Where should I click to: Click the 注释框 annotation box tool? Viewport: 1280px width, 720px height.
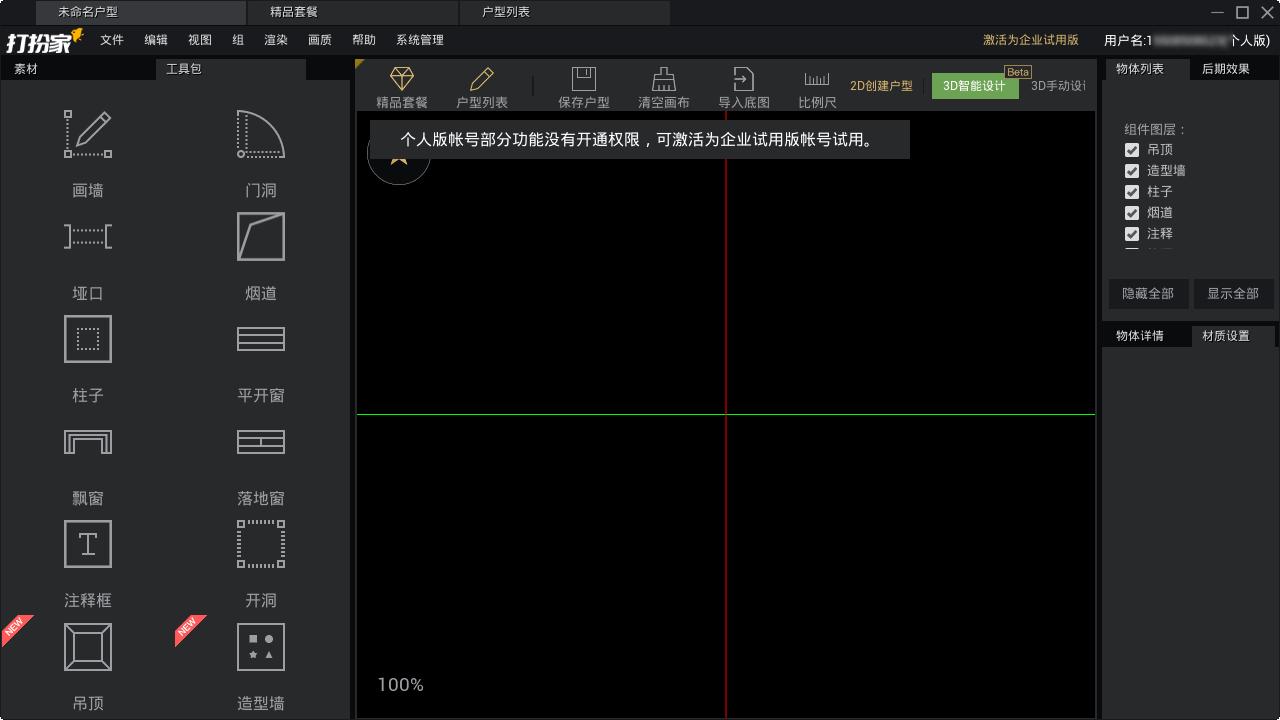[x=88, y=544]
